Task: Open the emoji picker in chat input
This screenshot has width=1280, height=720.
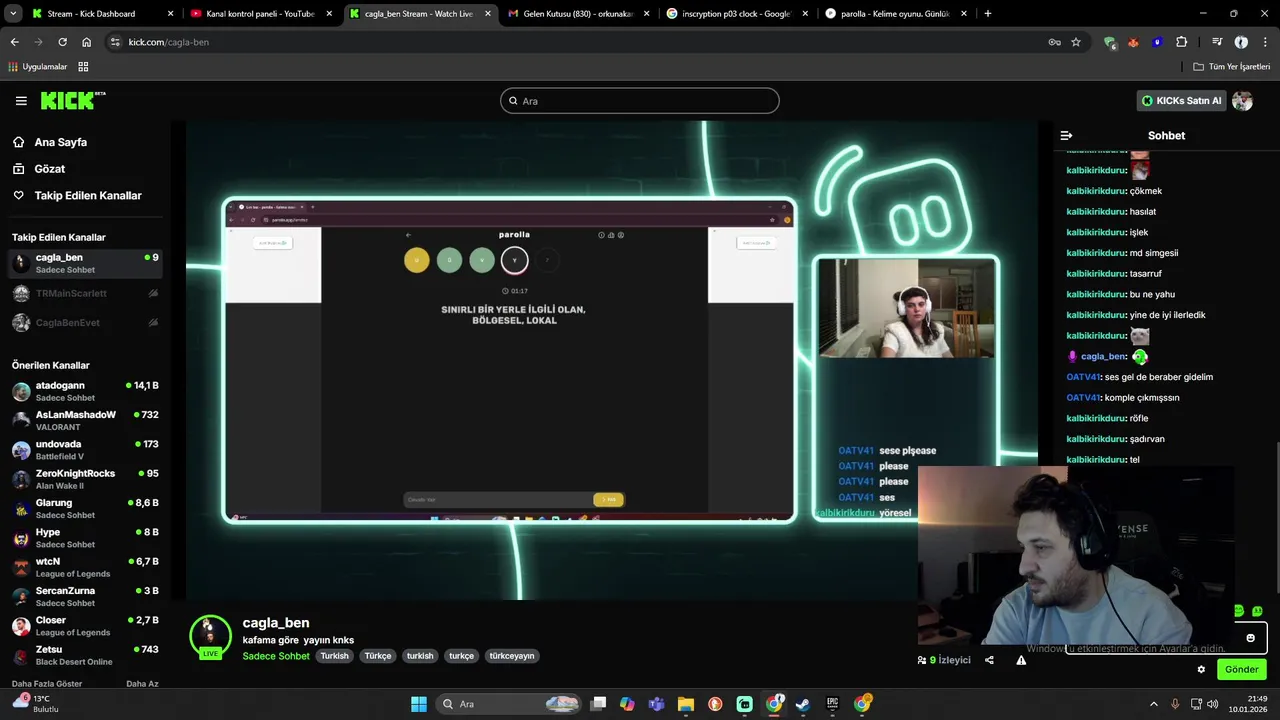Action: point(1250,638)
